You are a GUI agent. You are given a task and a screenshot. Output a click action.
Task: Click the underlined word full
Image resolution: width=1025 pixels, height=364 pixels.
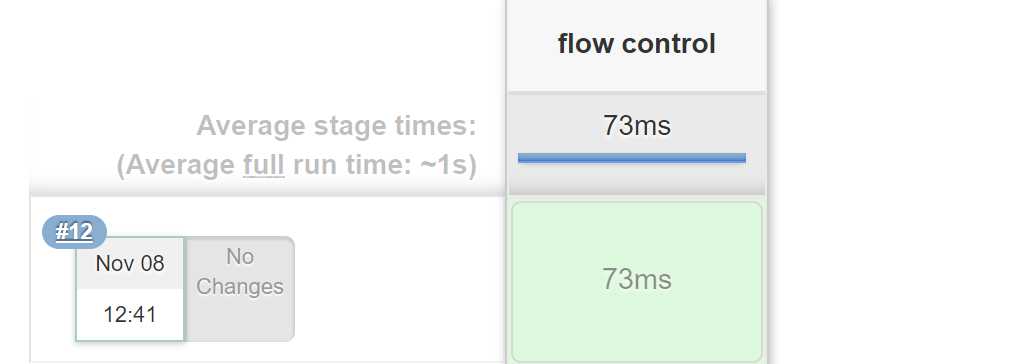point(263,165)
